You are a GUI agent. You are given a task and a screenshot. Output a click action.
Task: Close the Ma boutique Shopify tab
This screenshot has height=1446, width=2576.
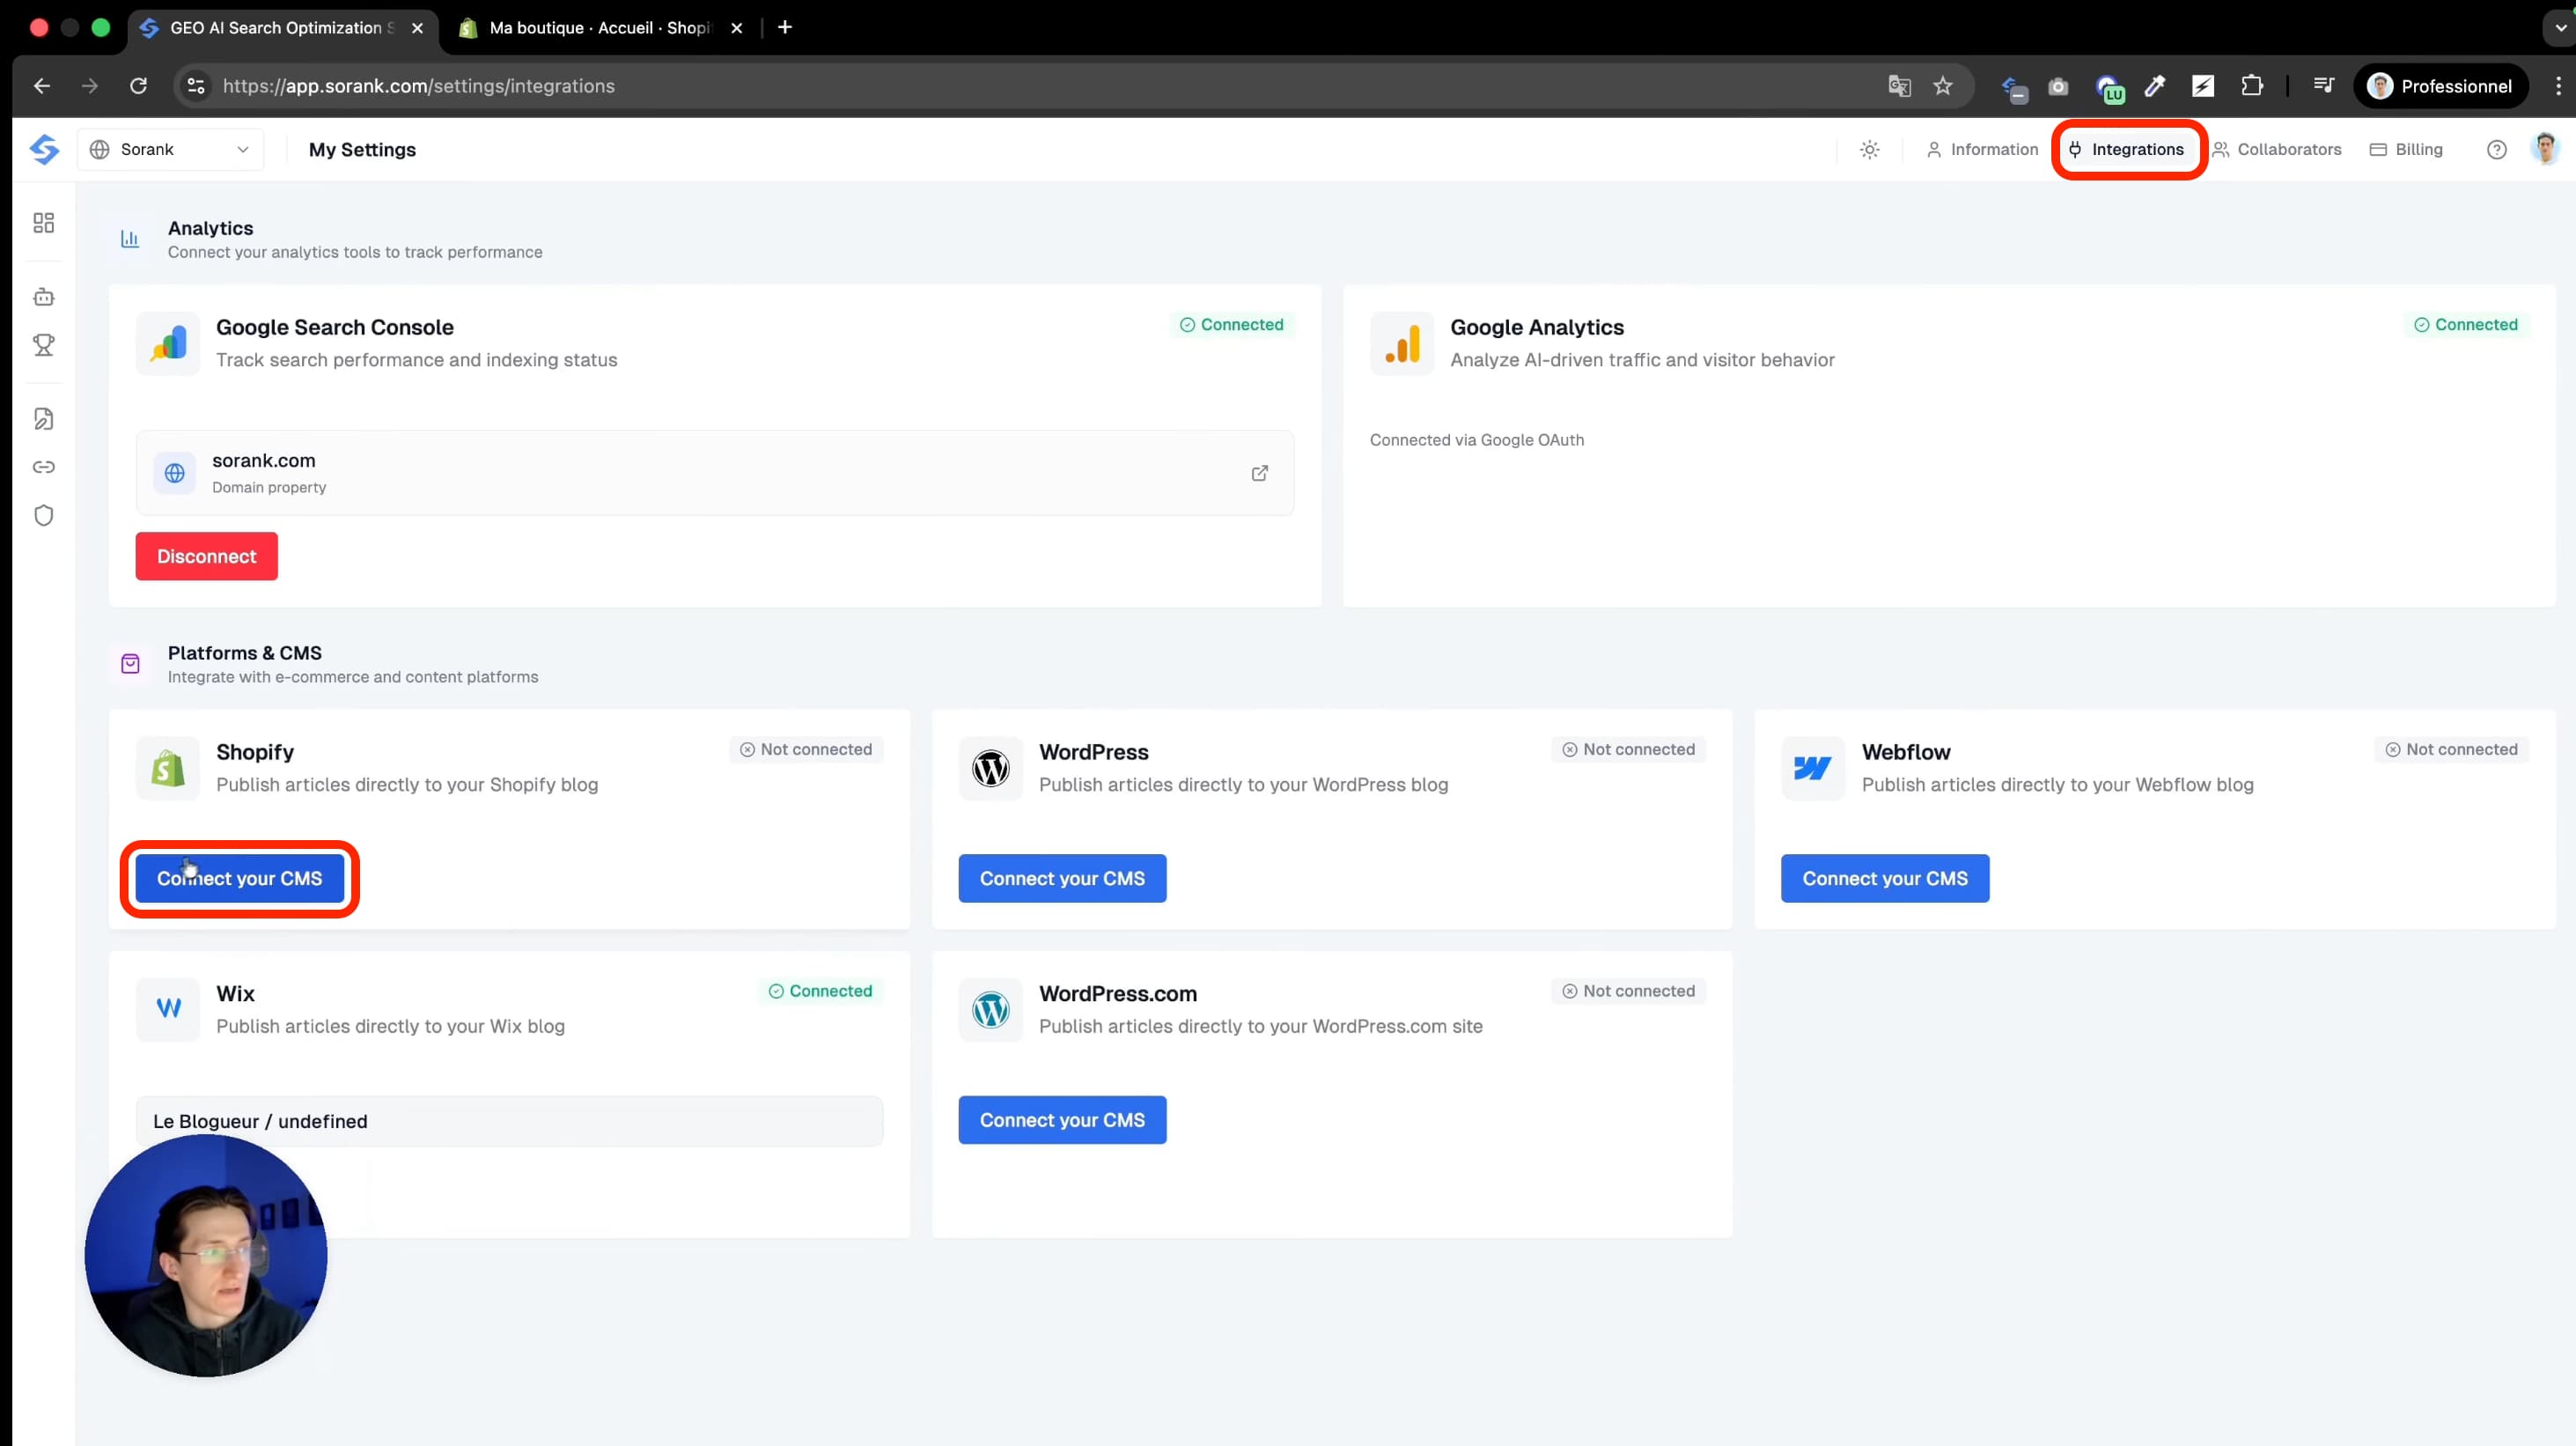737,28
